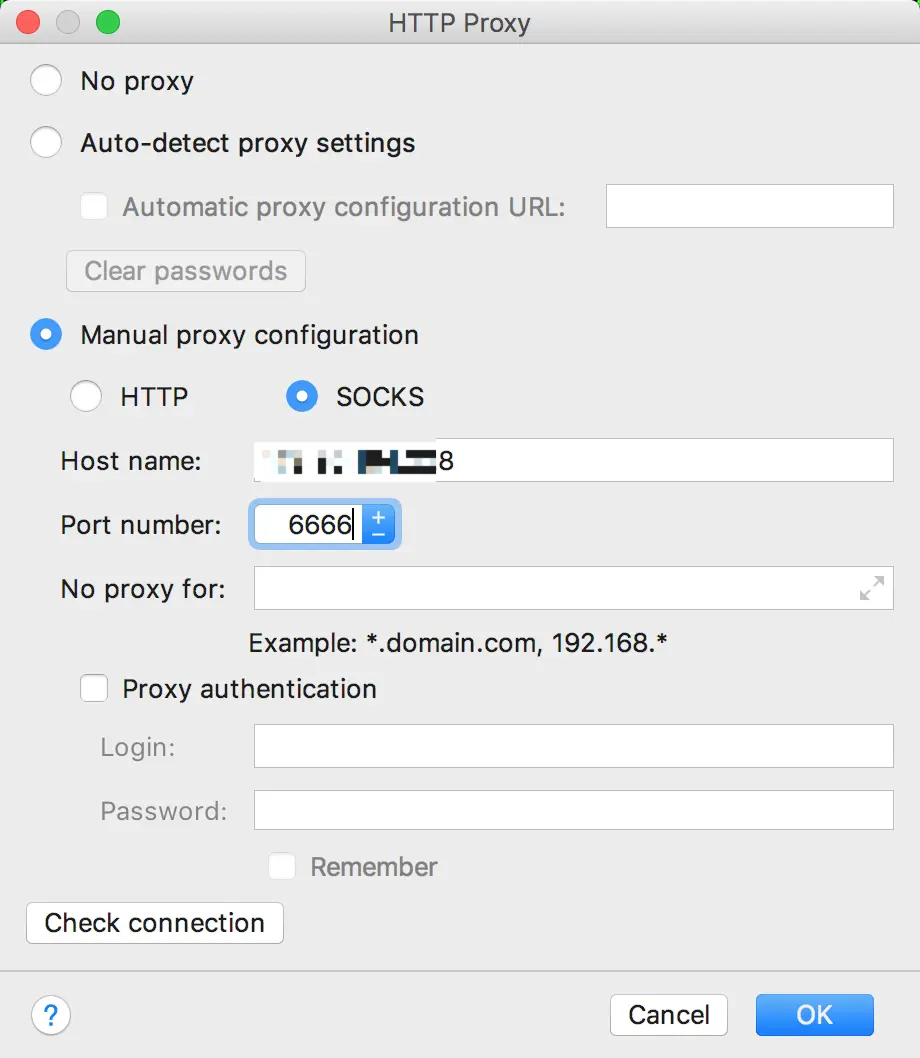Expand the No proxy for field
920x1058 pixels.
tap(872, 588)
